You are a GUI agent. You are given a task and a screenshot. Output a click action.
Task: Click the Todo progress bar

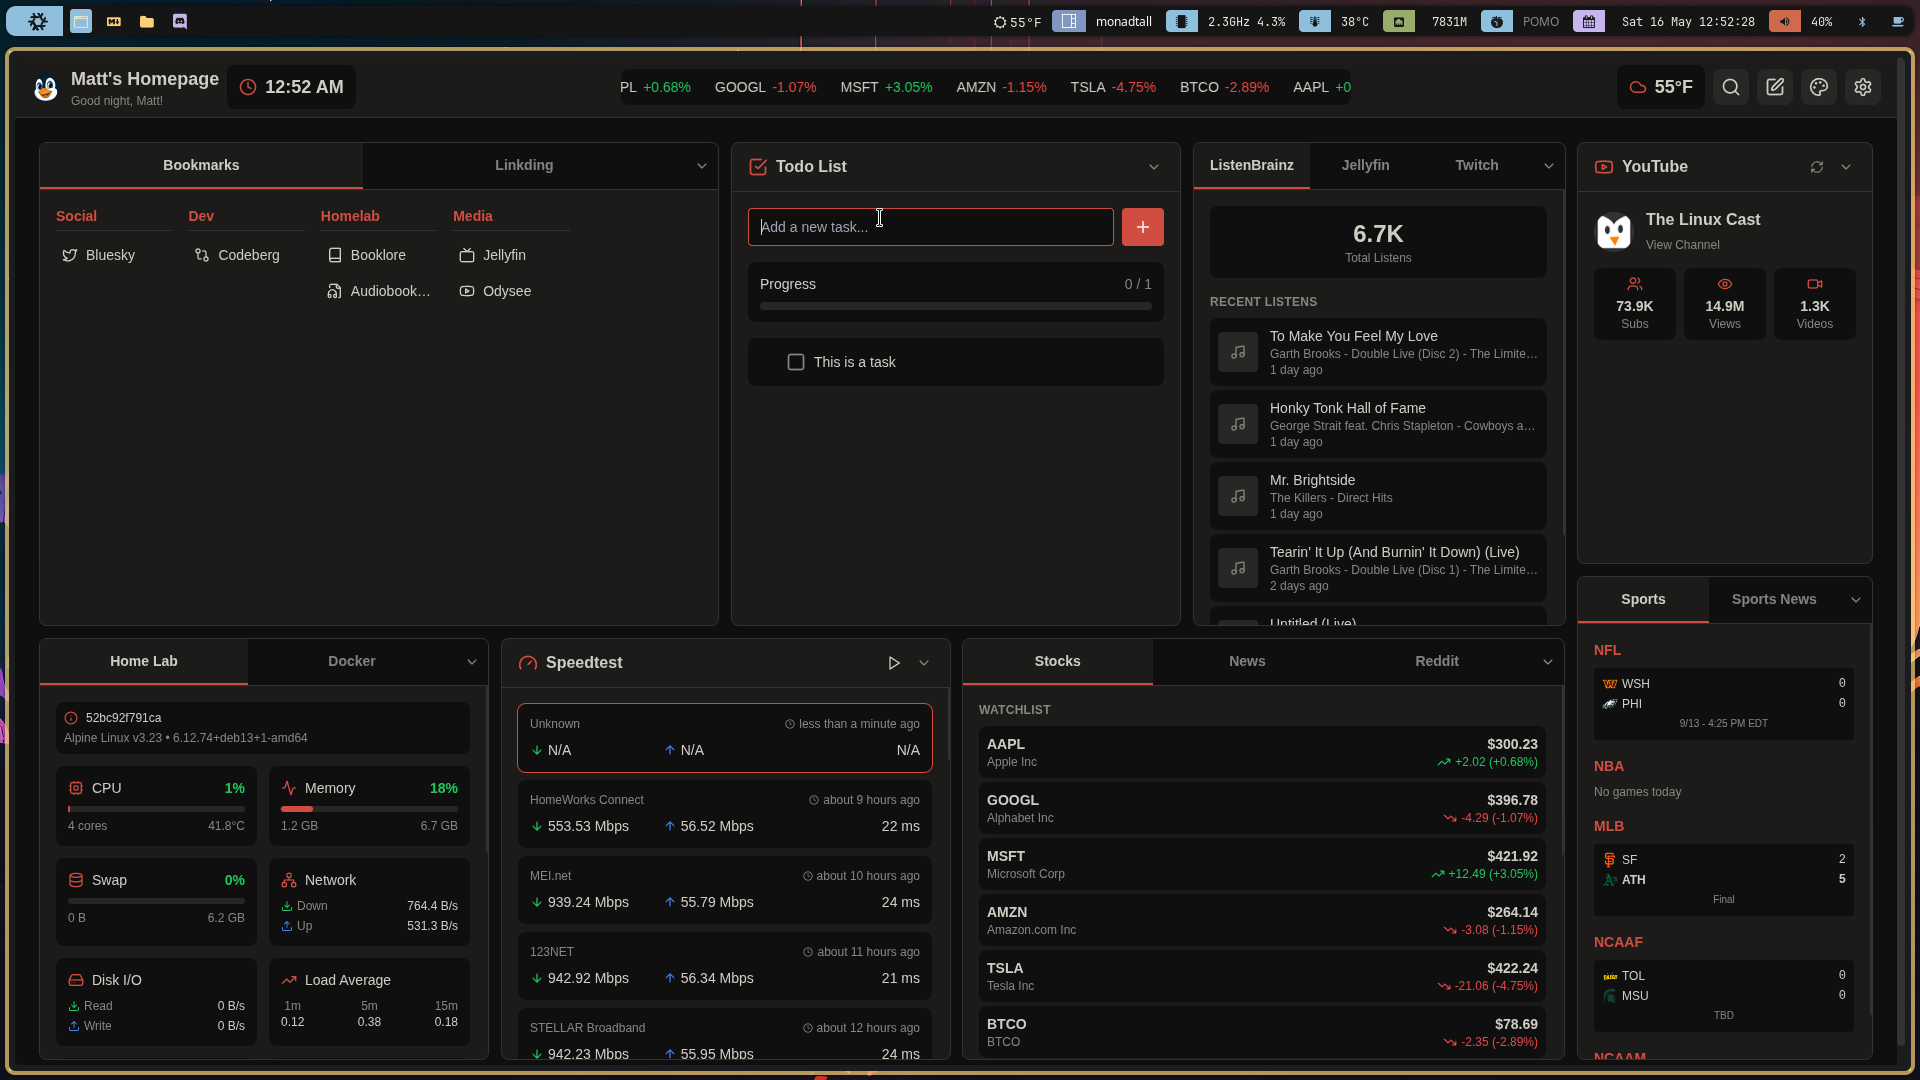click(955, 306)
